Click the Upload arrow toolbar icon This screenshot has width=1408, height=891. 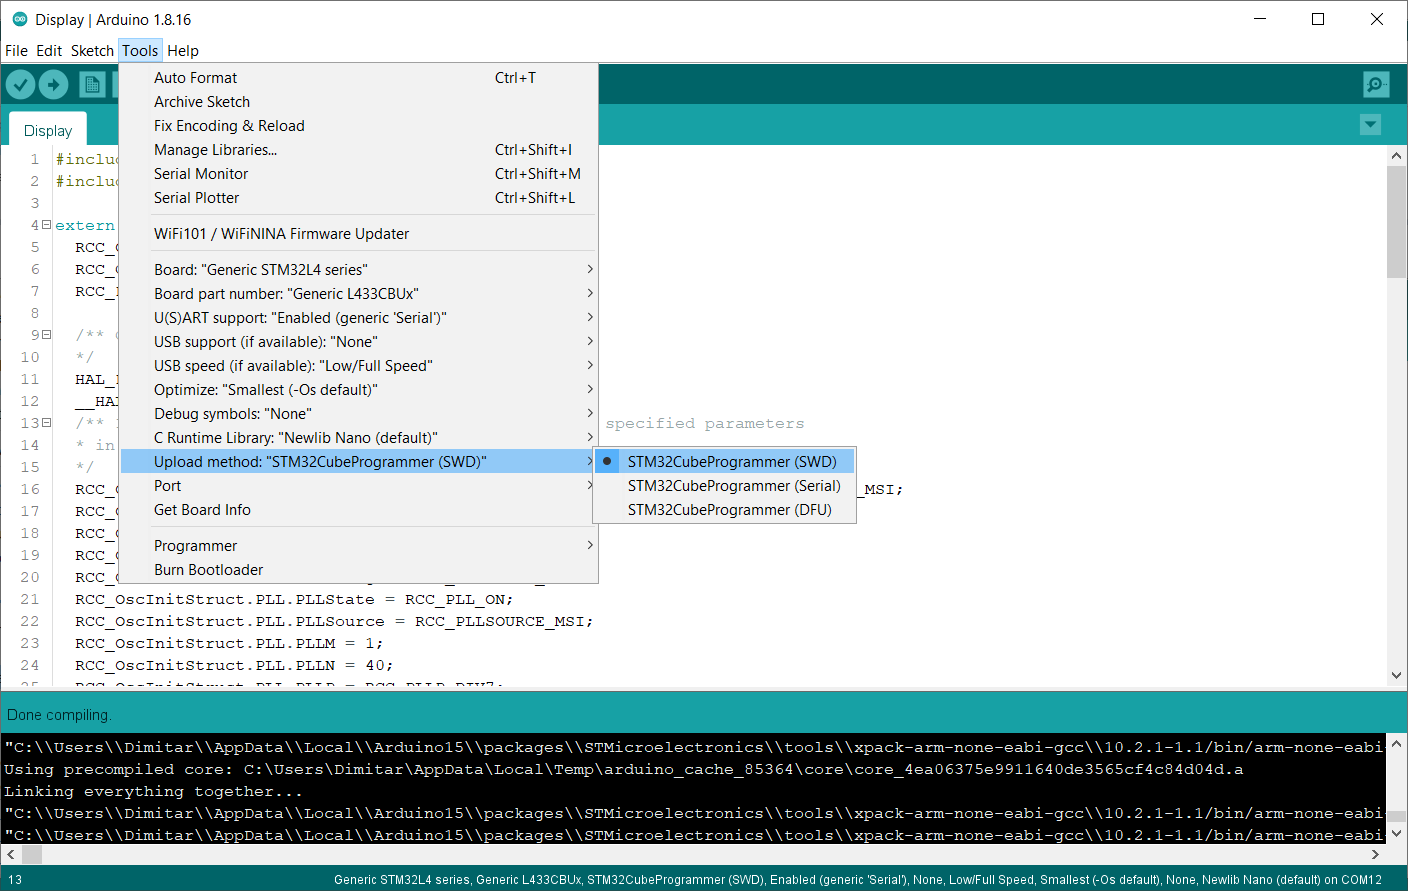point(54,85)
